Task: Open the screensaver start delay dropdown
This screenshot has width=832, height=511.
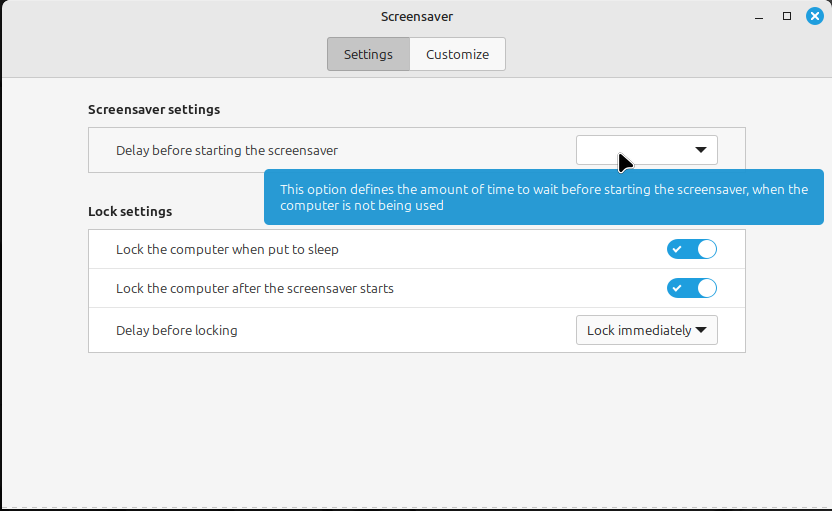Action: click(x=646, y=150)
